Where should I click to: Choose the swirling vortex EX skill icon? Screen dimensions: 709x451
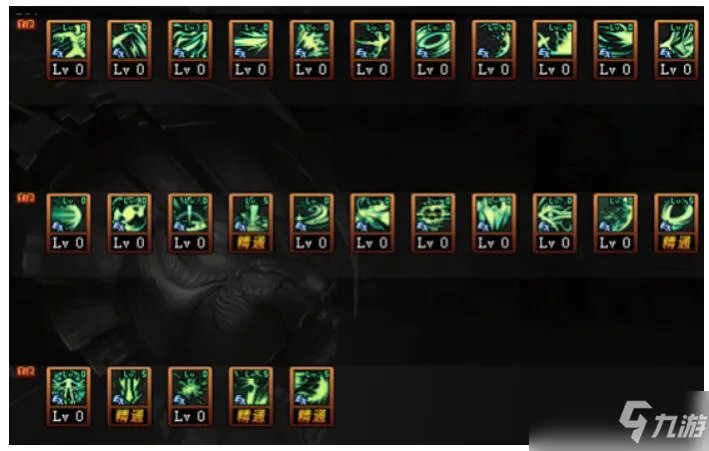pos(312,223)
